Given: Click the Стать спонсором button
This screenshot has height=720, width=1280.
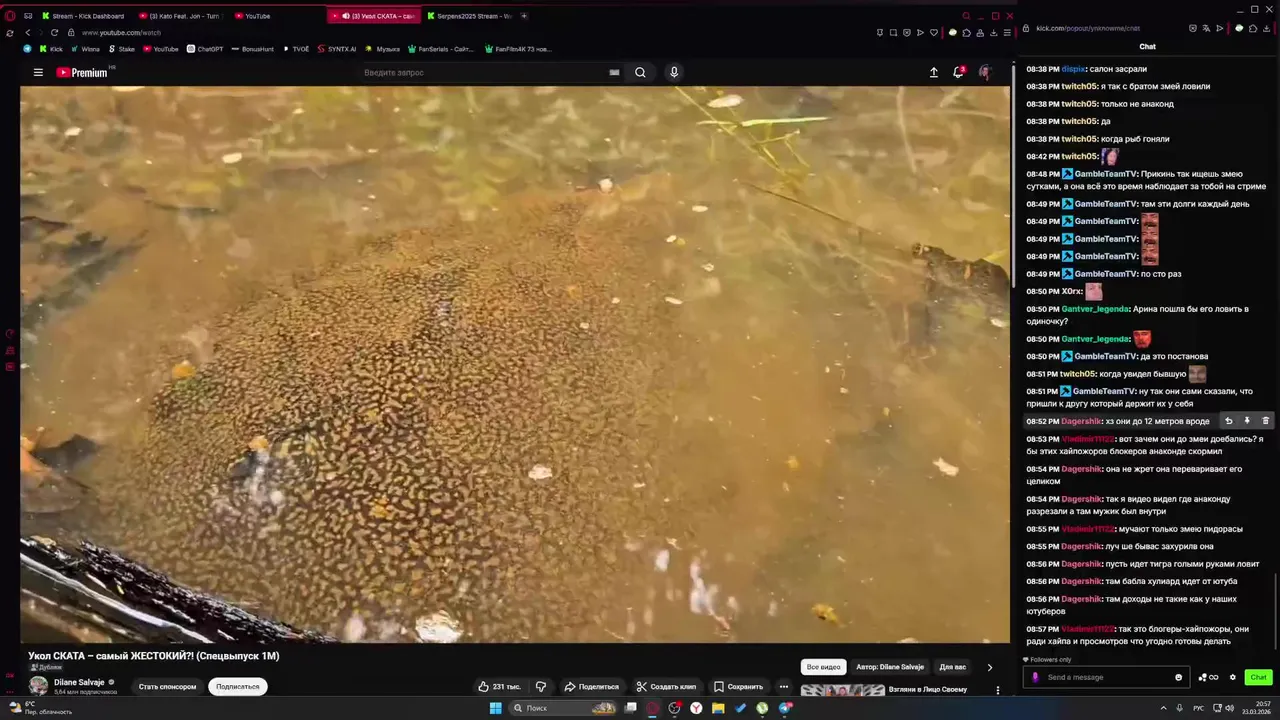Looking at the screenshot, I should (x=167, y=687).
